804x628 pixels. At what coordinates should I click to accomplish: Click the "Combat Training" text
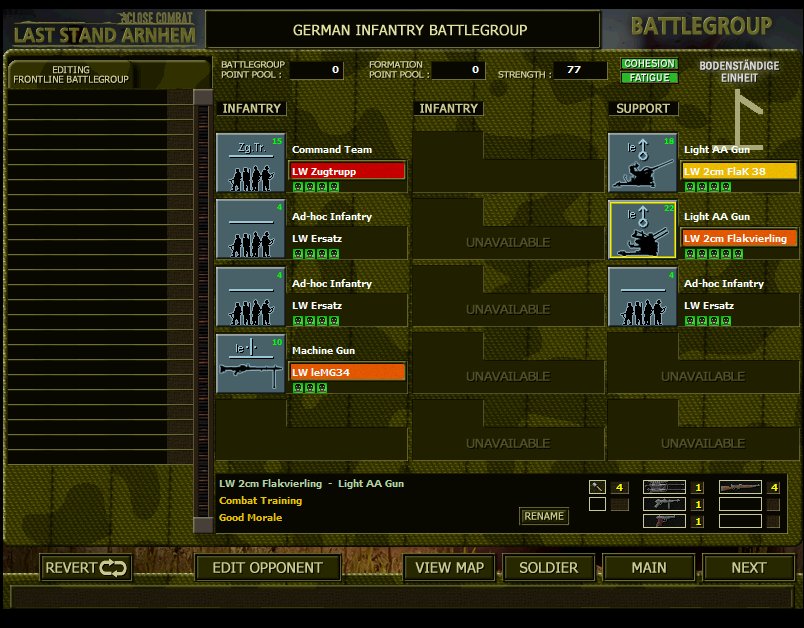click(x=260, y=500)
